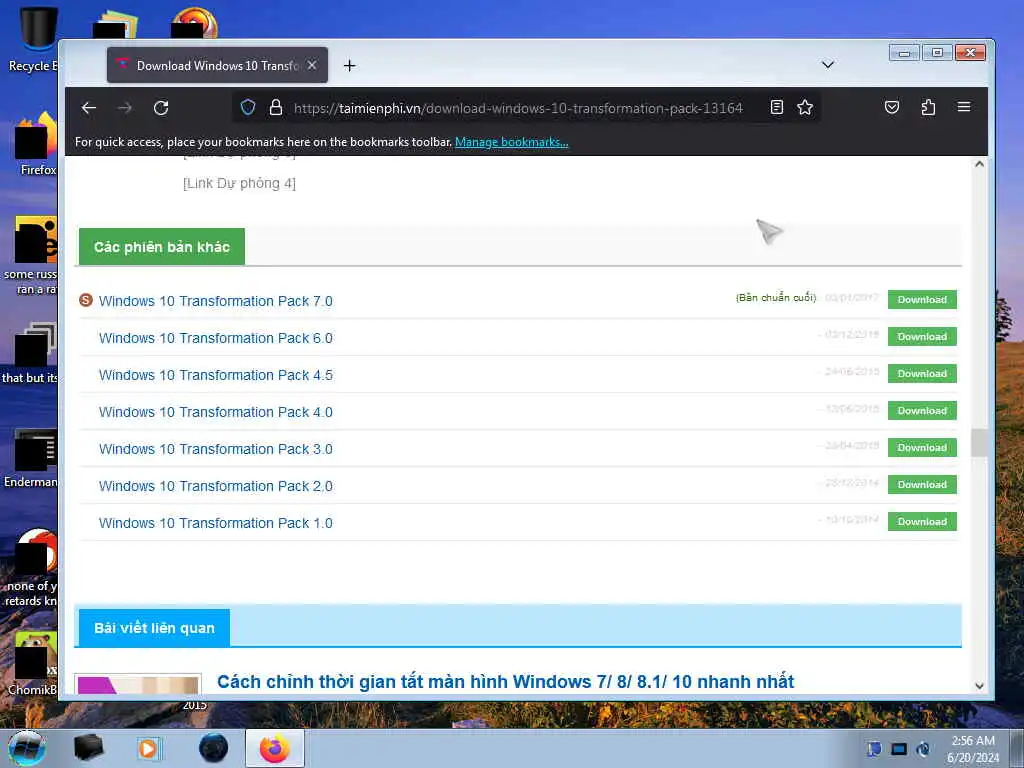Open Windows 10 Transformation Pack 3.0 link
Screen dimensions: 1024x768
(x=216, y=449)
